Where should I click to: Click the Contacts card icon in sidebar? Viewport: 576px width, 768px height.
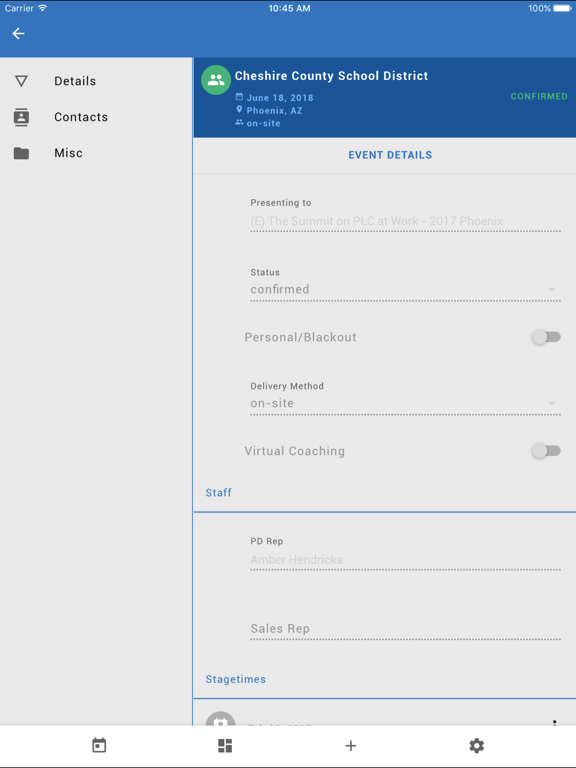coord(21,117)
